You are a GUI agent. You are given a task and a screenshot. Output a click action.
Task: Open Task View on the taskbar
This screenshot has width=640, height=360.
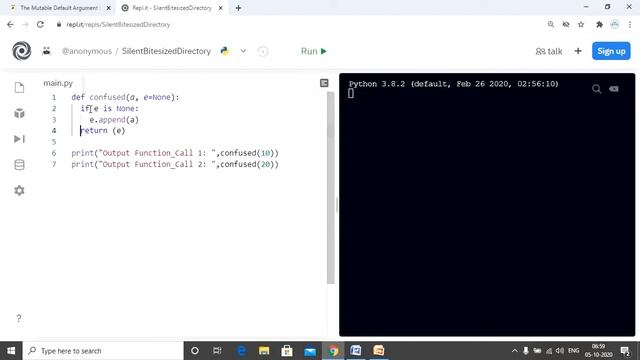[217, 351]
